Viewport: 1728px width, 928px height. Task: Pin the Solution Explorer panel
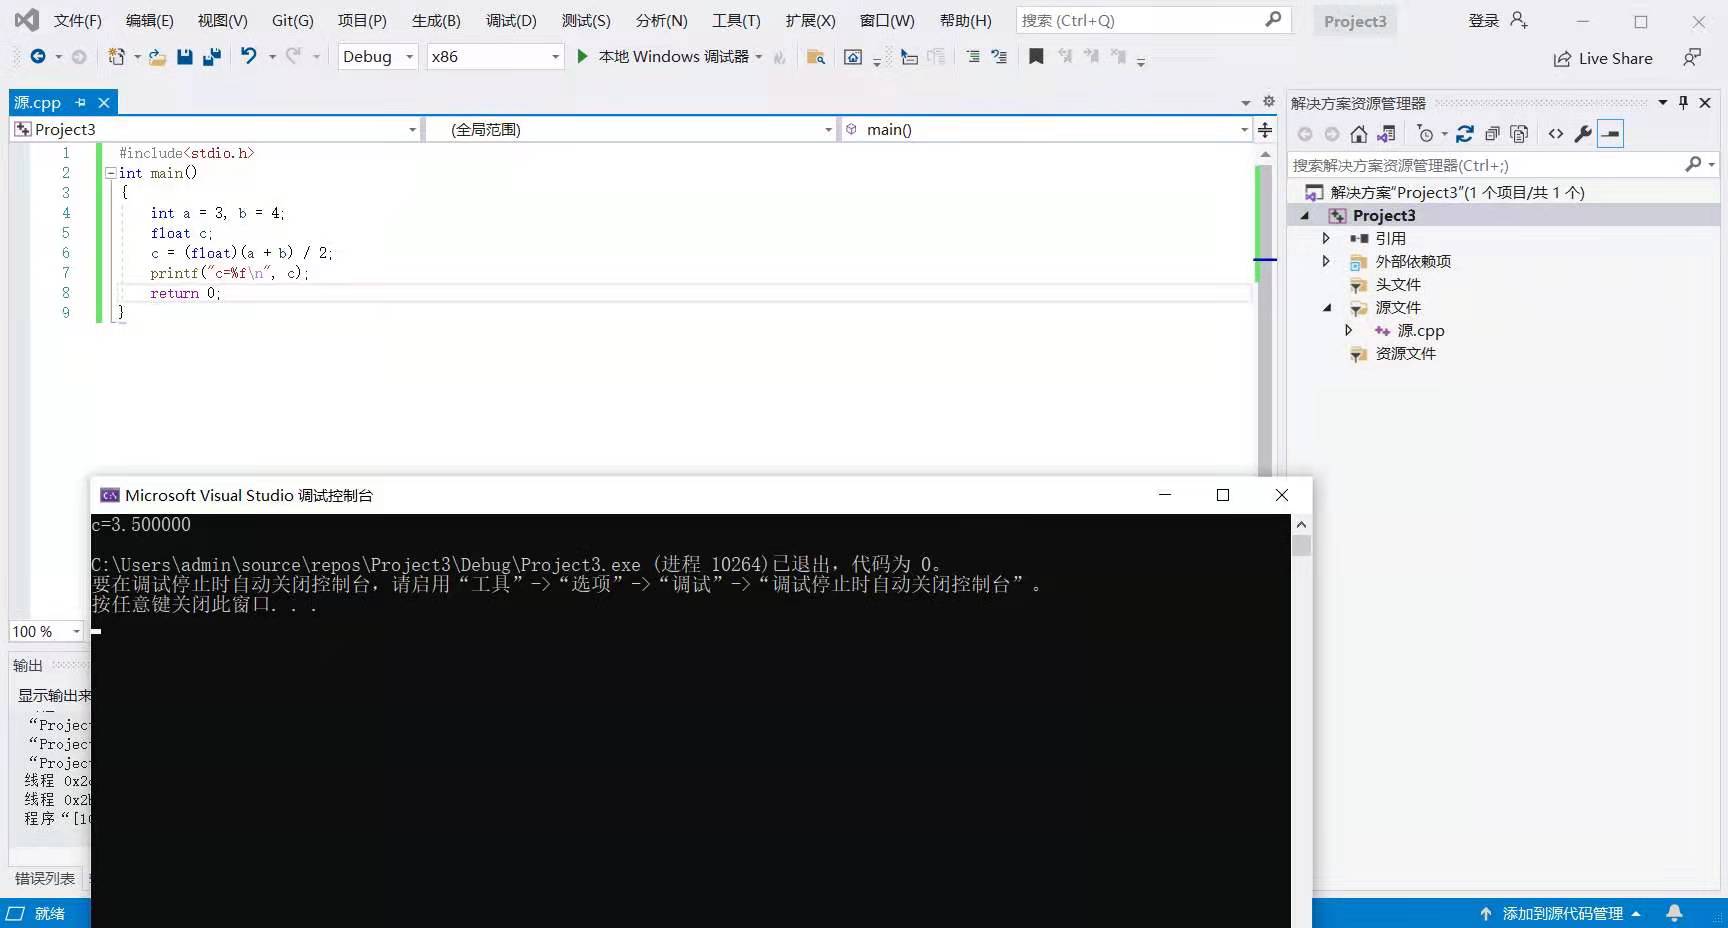click(1683, 102)
